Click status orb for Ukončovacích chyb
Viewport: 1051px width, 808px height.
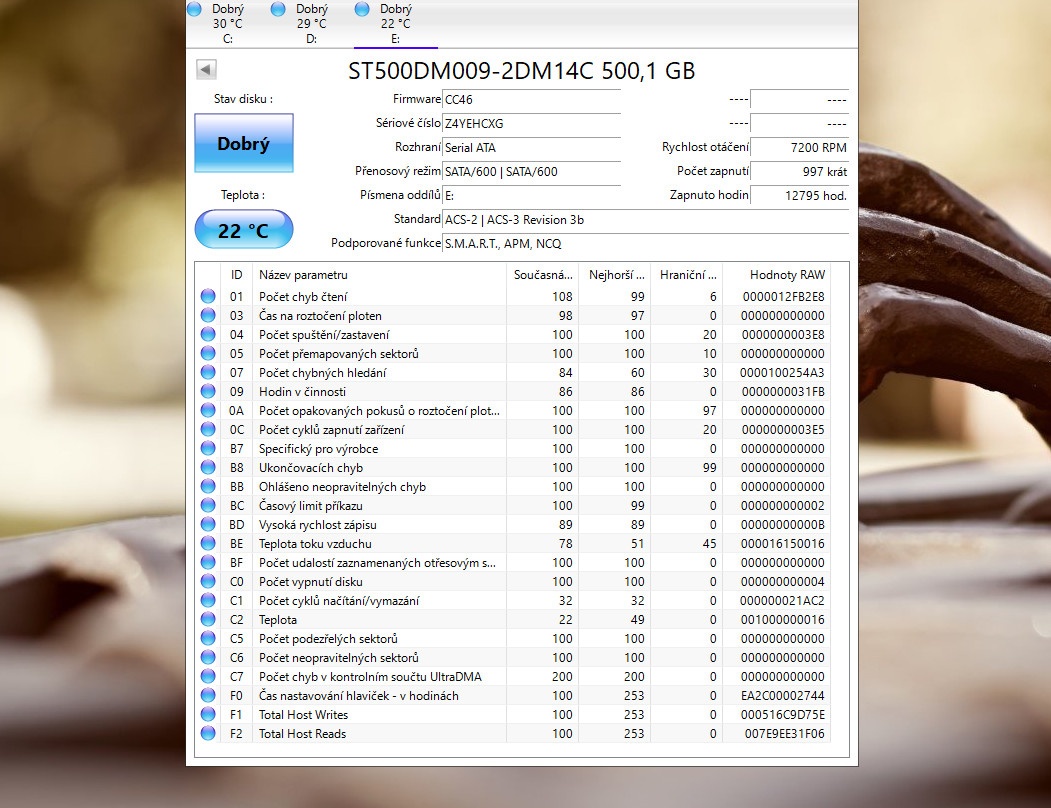point(208,467)
